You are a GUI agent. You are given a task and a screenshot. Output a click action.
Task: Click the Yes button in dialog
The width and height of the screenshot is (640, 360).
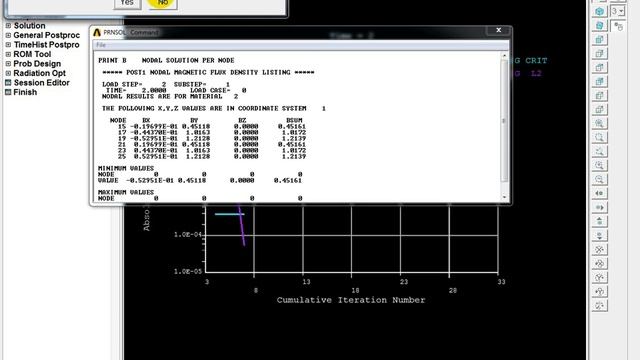point(127,3)
